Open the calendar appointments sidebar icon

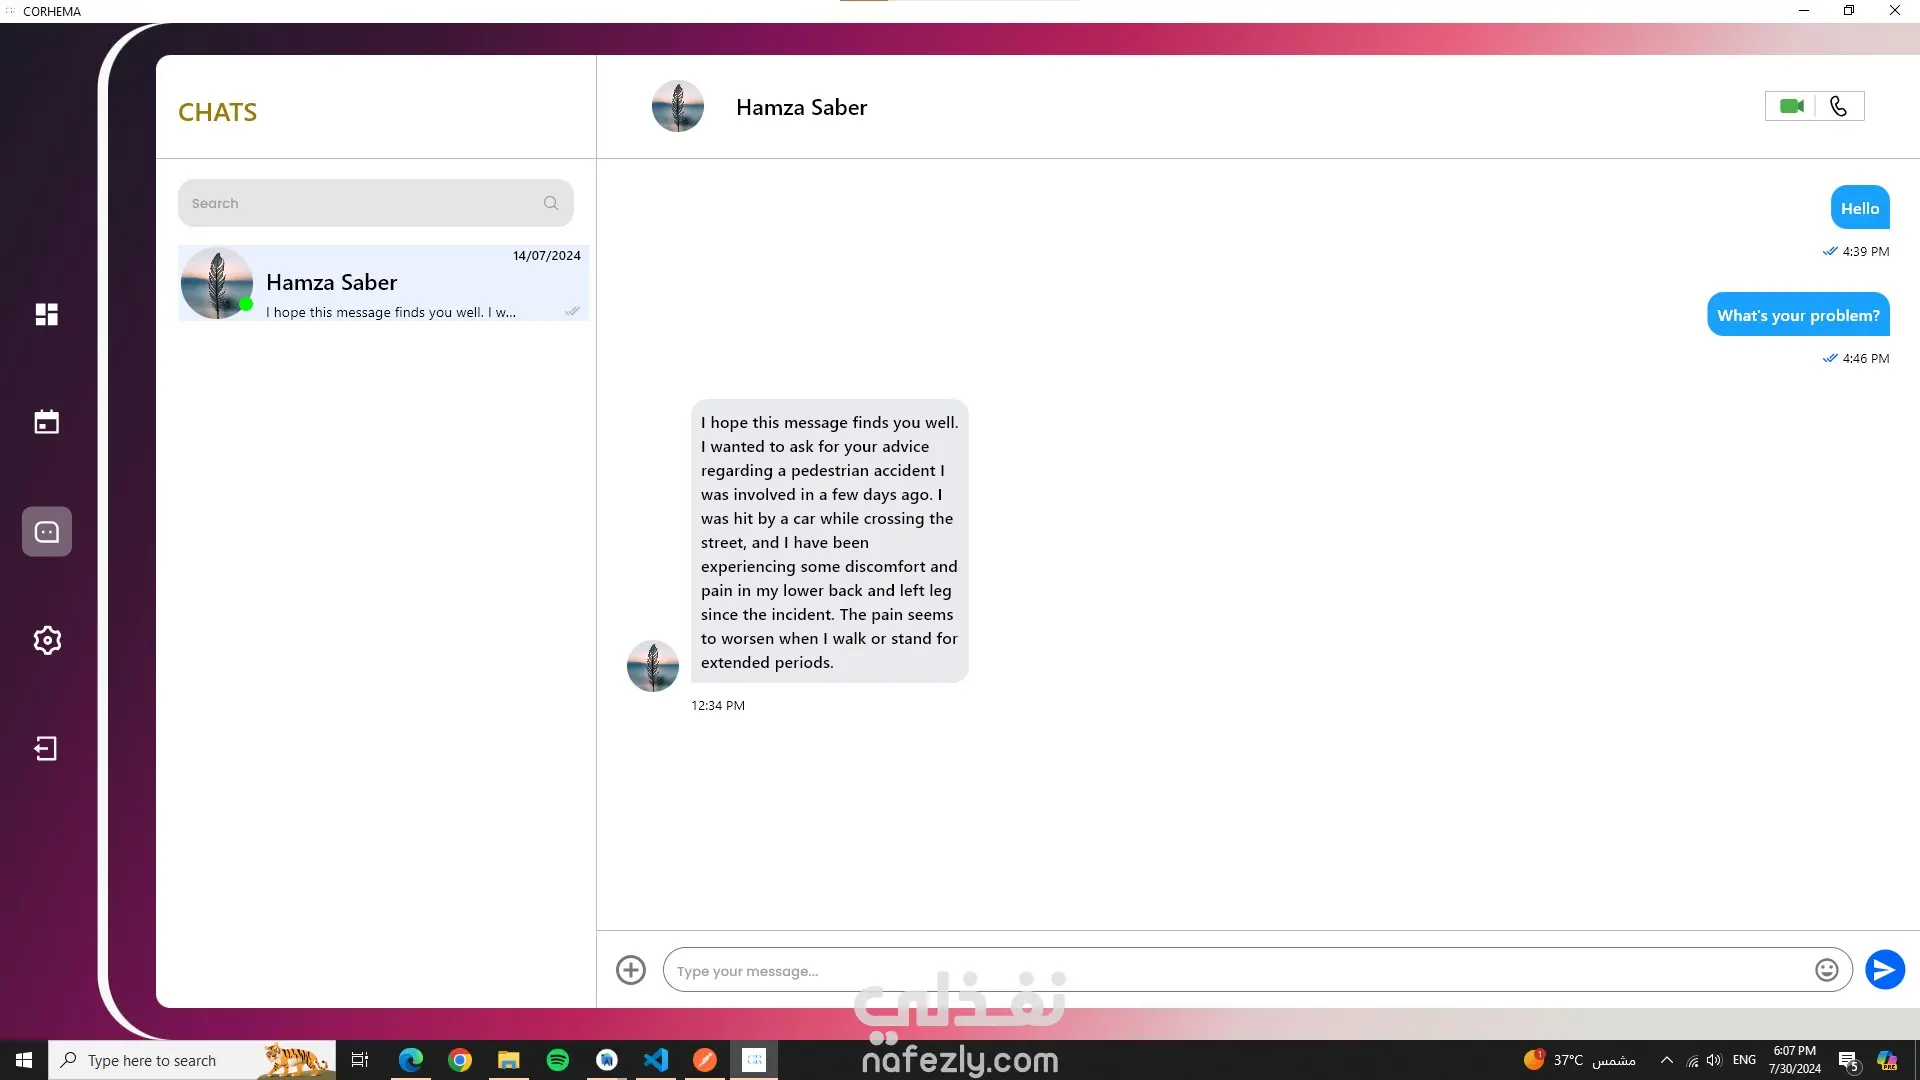tap(47, 422)
